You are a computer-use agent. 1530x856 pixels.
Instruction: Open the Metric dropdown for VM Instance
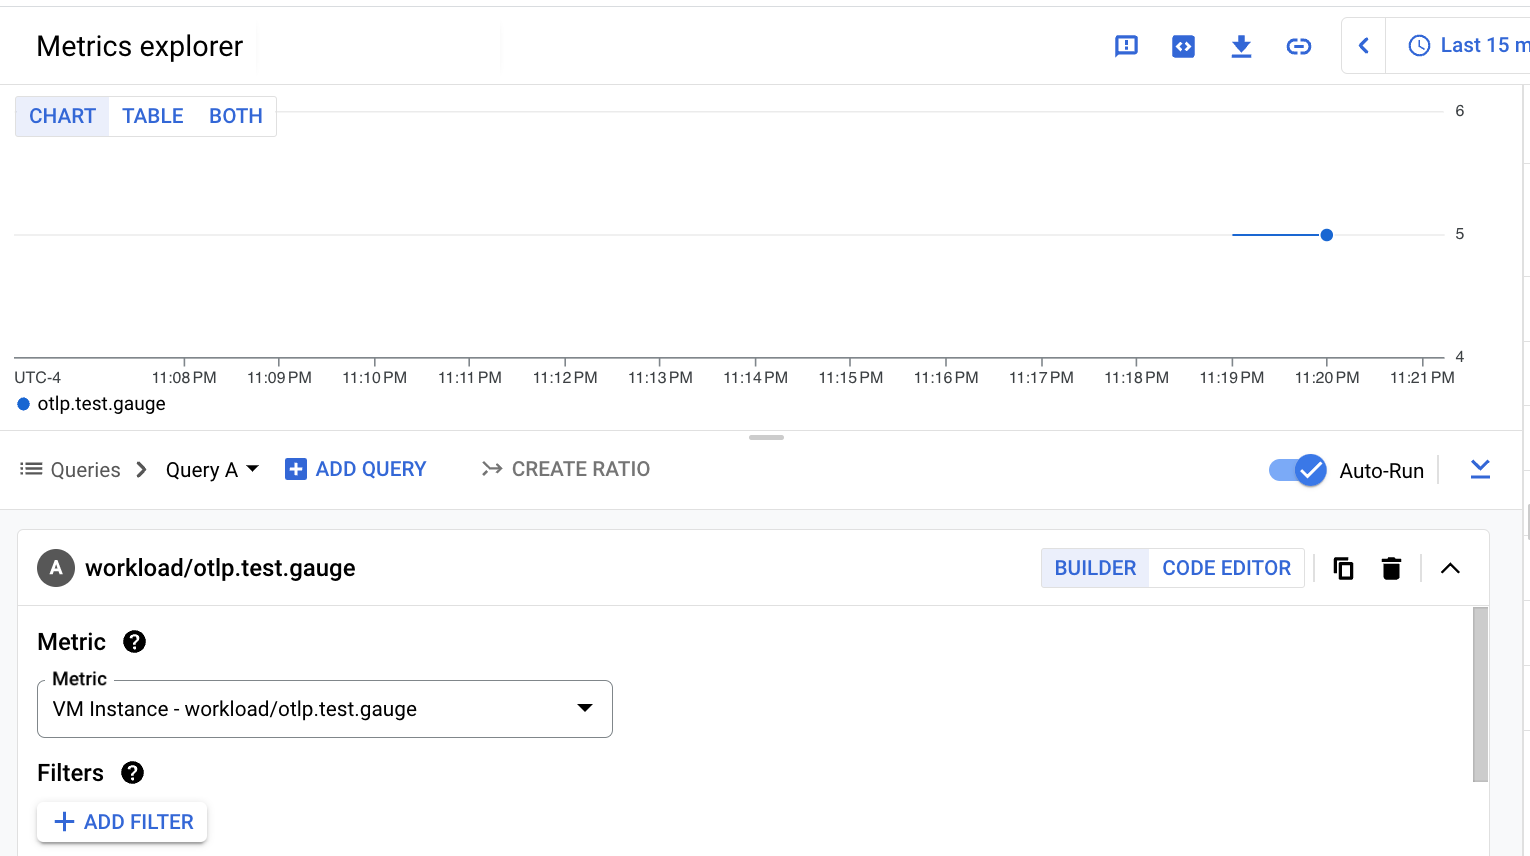pos(584,708)
